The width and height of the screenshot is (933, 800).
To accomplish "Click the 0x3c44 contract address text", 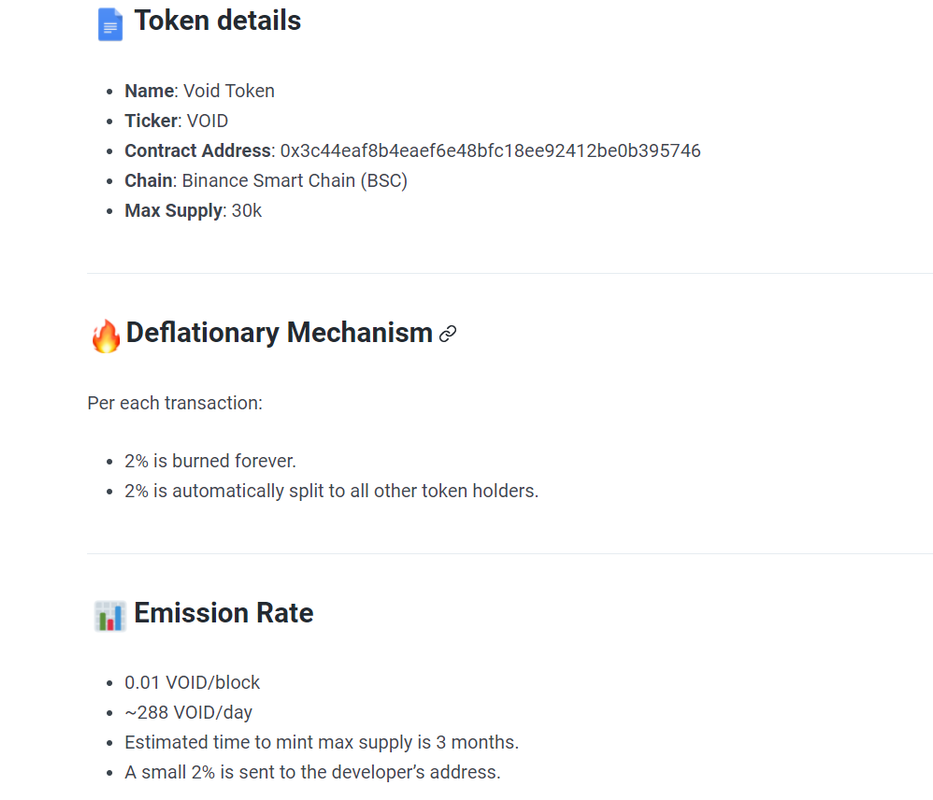I will pos(490,151).
